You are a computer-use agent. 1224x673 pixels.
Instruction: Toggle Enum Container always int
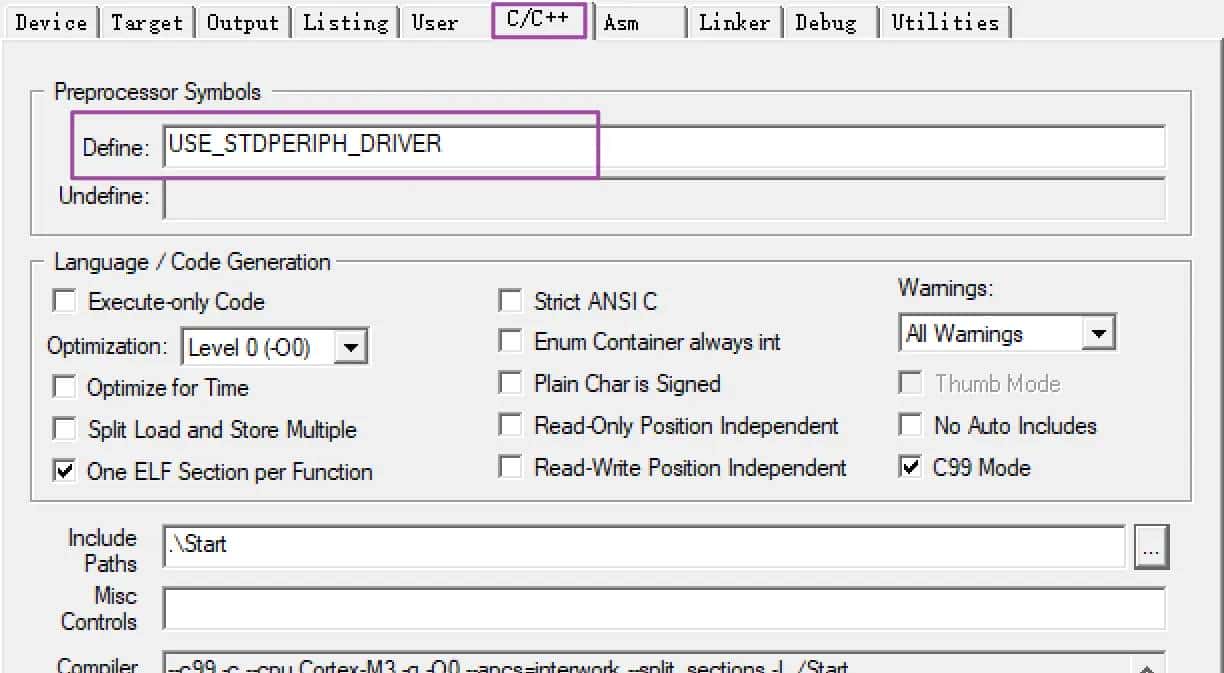click(511, 342)
